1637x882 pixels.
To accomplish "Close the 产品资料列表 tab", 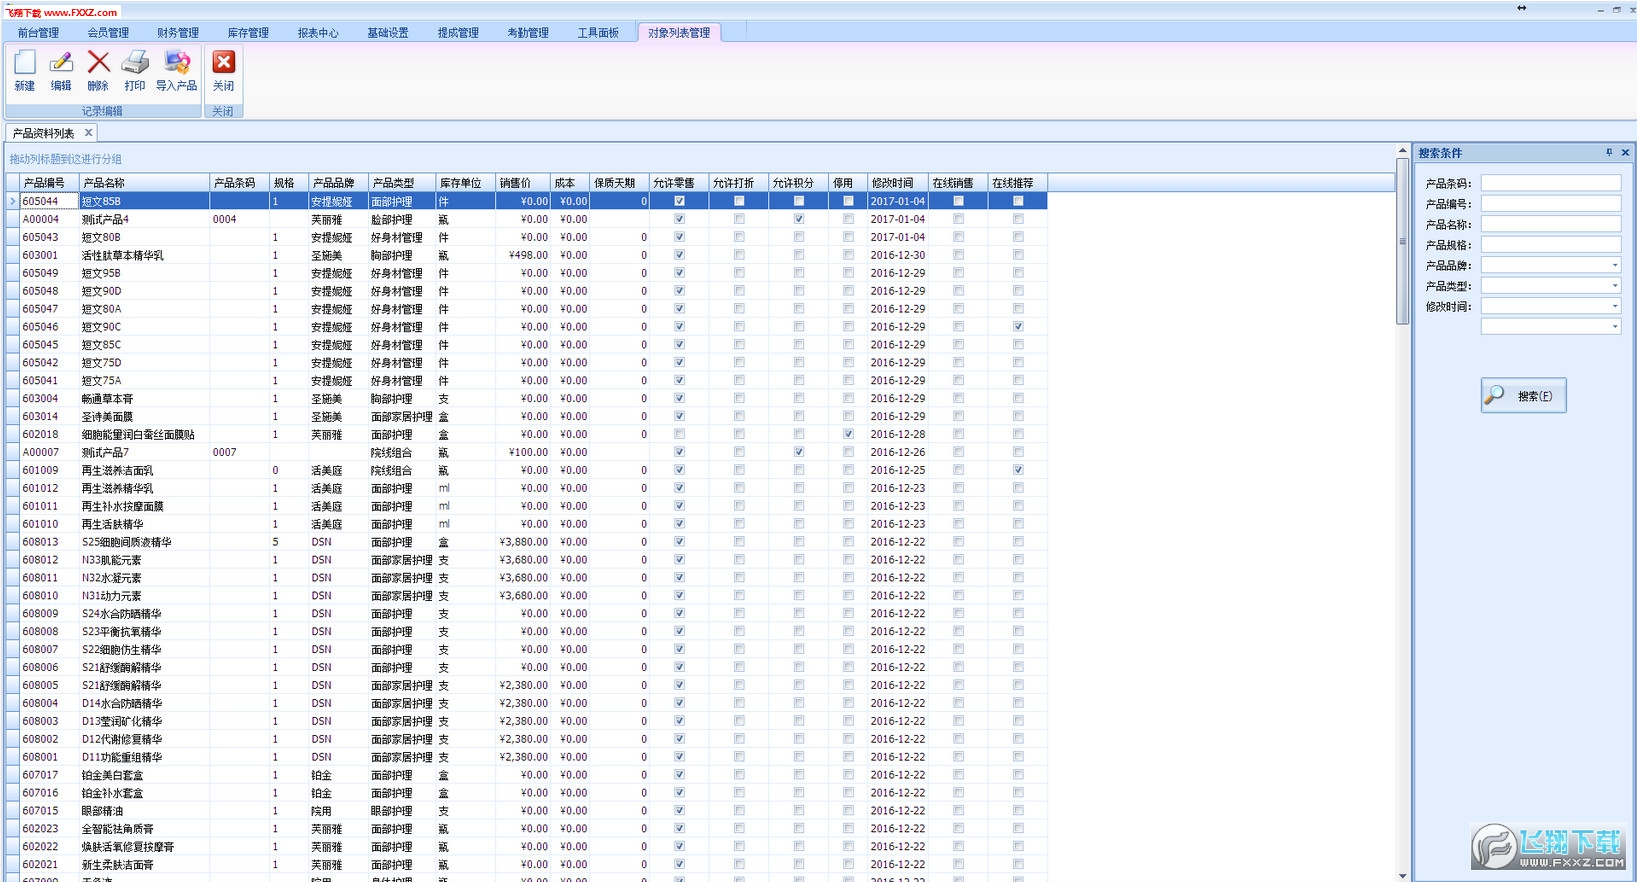I will tap(88, 132).
